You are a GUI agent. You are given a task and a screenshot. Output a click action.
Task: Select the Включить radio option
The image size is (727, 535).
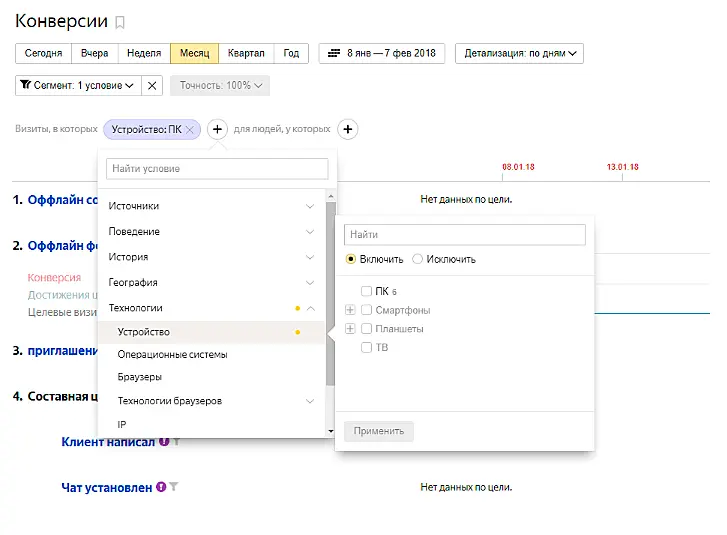click(350, 259)
